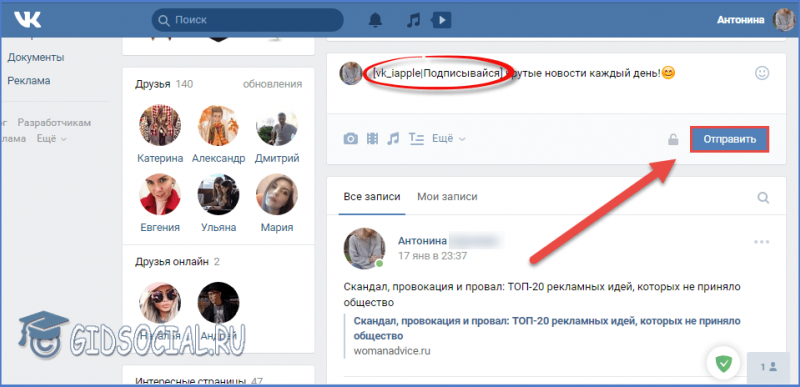This screenshot has height=387, width=800.
Task: Expand the left footer Ещё dropdown
Action: coord(52,139)
